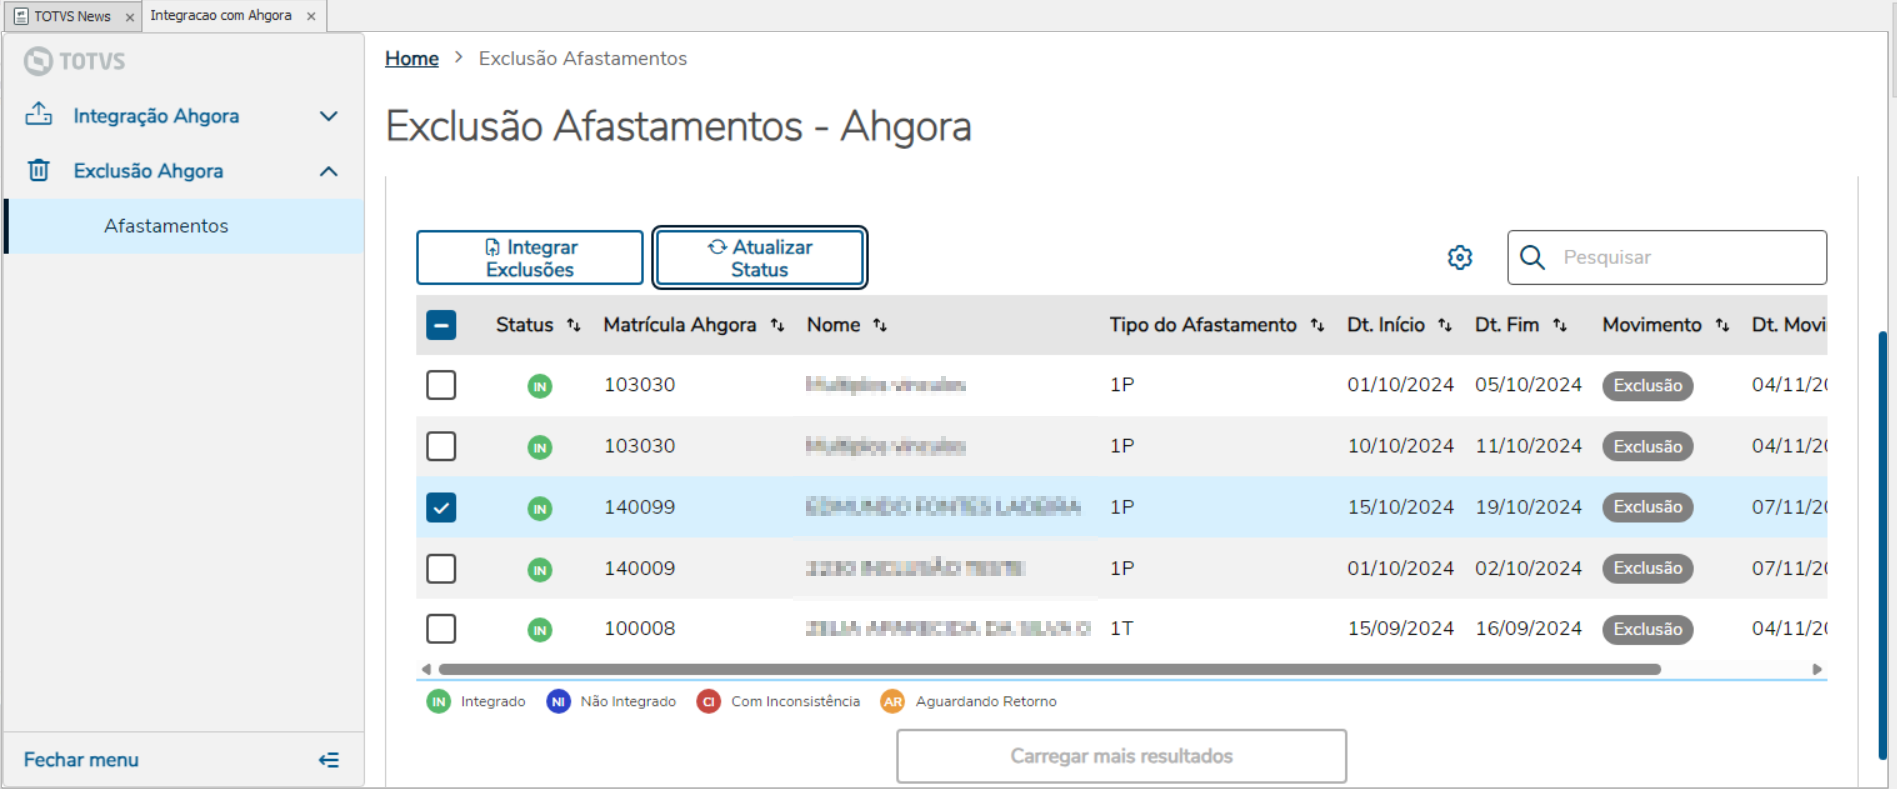This screenshot has width=1897, height=789.
Task: Click Fechar menu link
Action: click(x=81, y=760)
